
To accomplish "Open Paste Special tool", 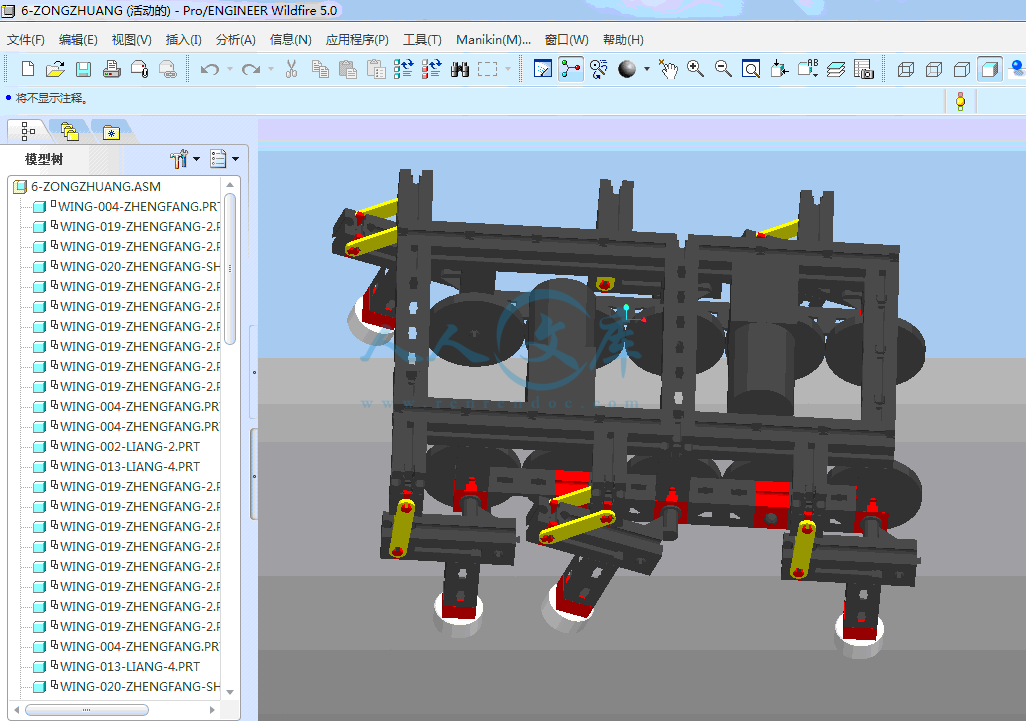I will (376, 69).
